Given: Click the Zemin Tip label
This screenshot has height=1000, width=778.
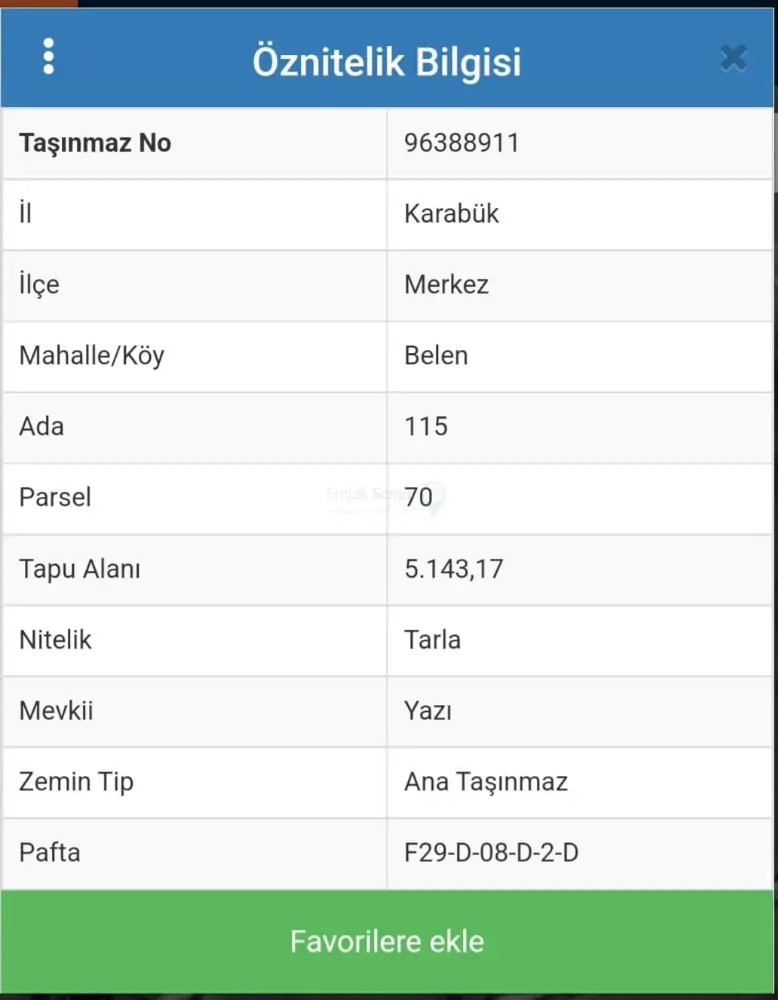Looking at the screenshot, I should [x=76, y=782].
